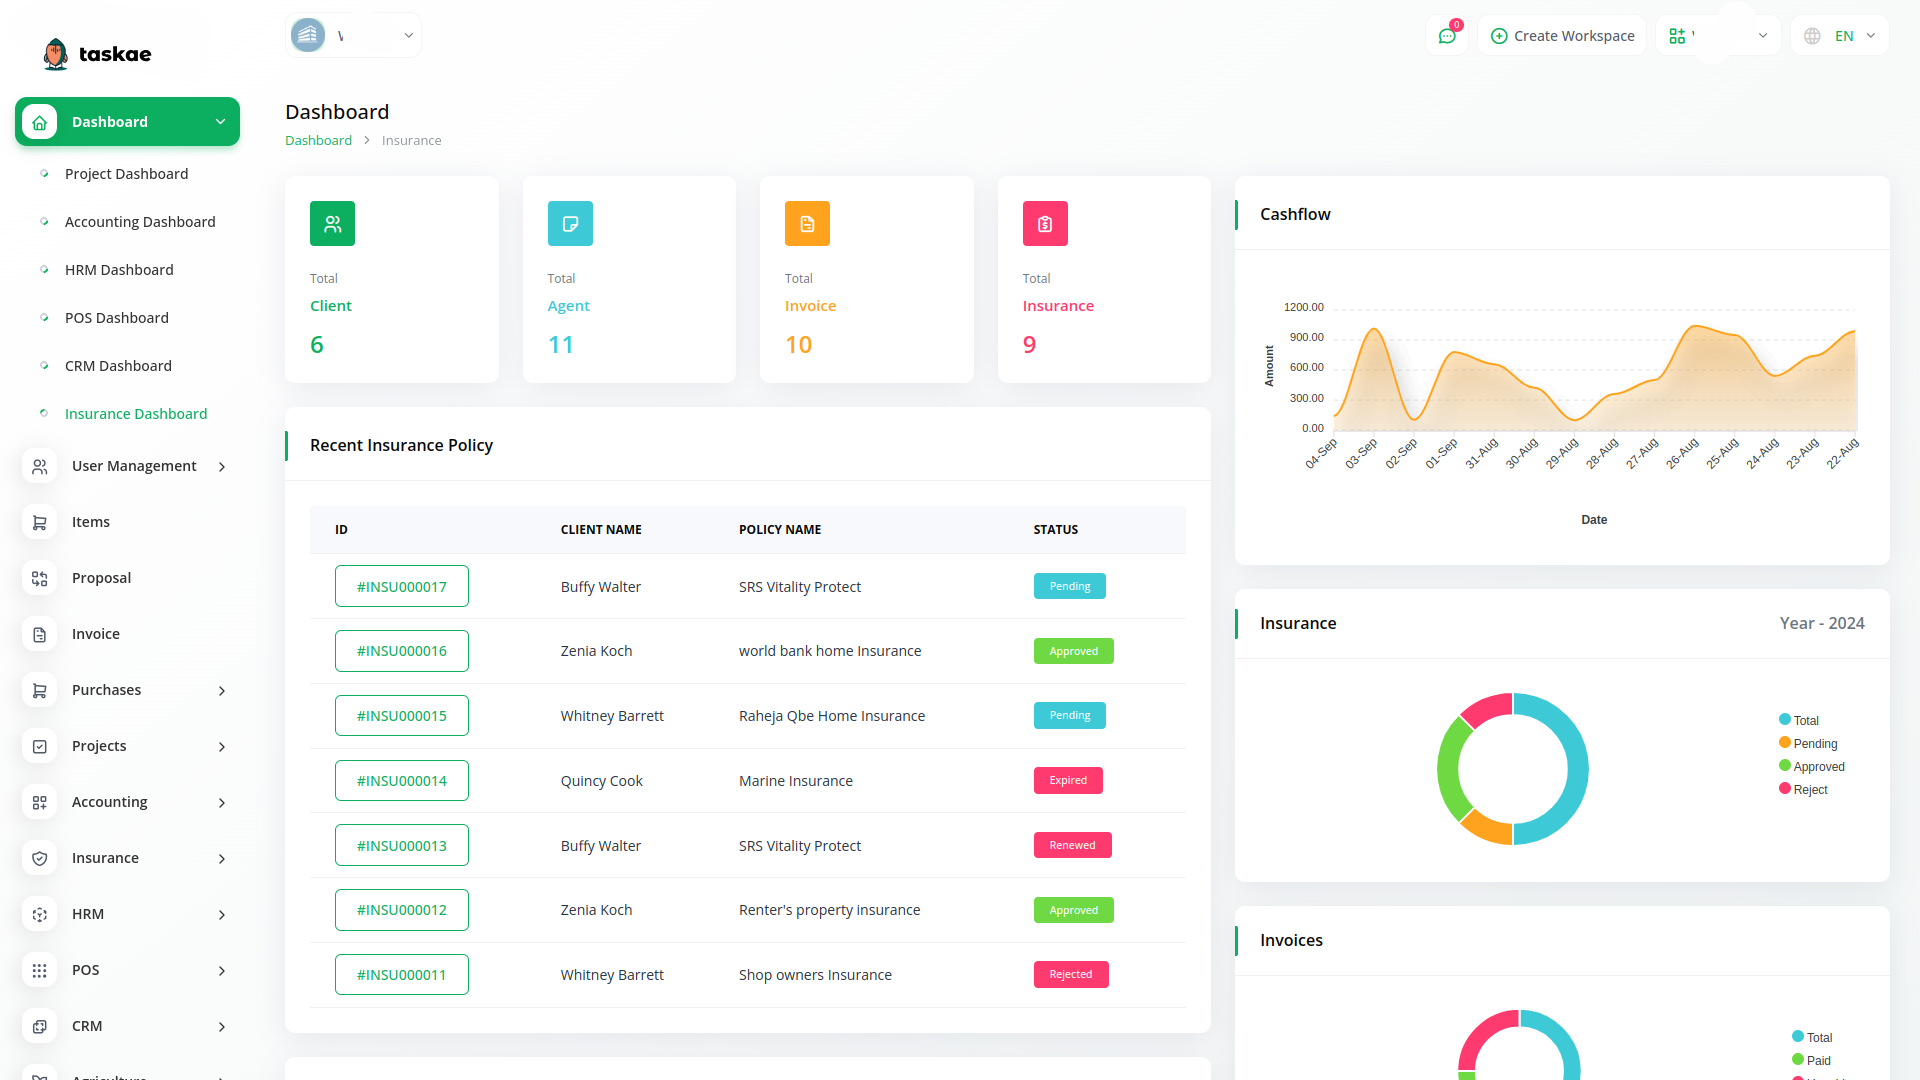Screen dimensions: 1920x1080
Task: Open Project Dashboard from sidebar
Action: (x=126, y=174)
